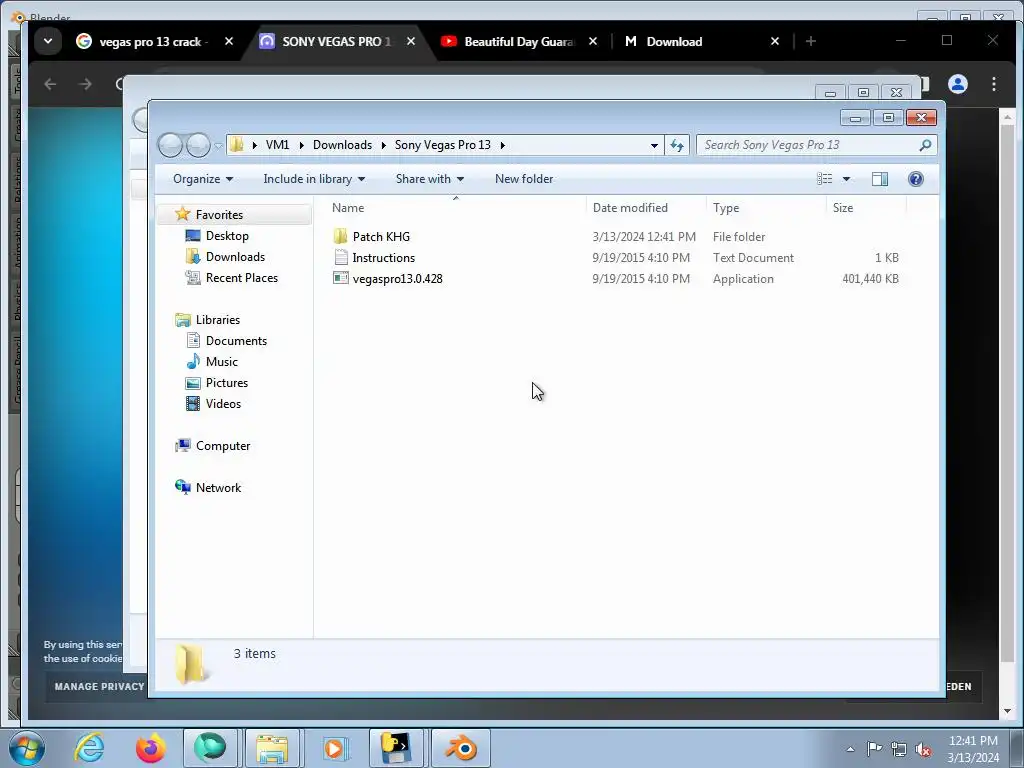The height and width of the screenshot is (768, 1024).
Task: Click the Python console taskbar icon
Action: coord(396,748)
